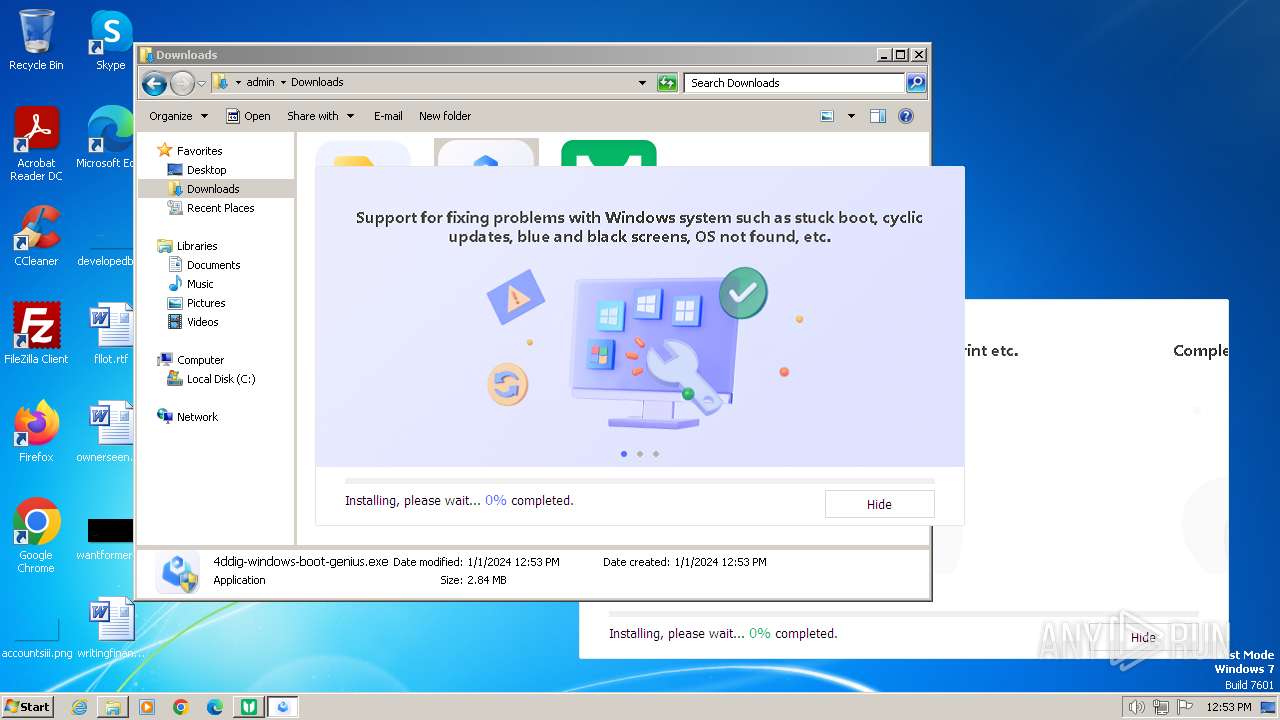This screenshot has width=1280, height=720.
Task: Expand the admin breadcrumb arrow
Action: [x=283, y=83]
